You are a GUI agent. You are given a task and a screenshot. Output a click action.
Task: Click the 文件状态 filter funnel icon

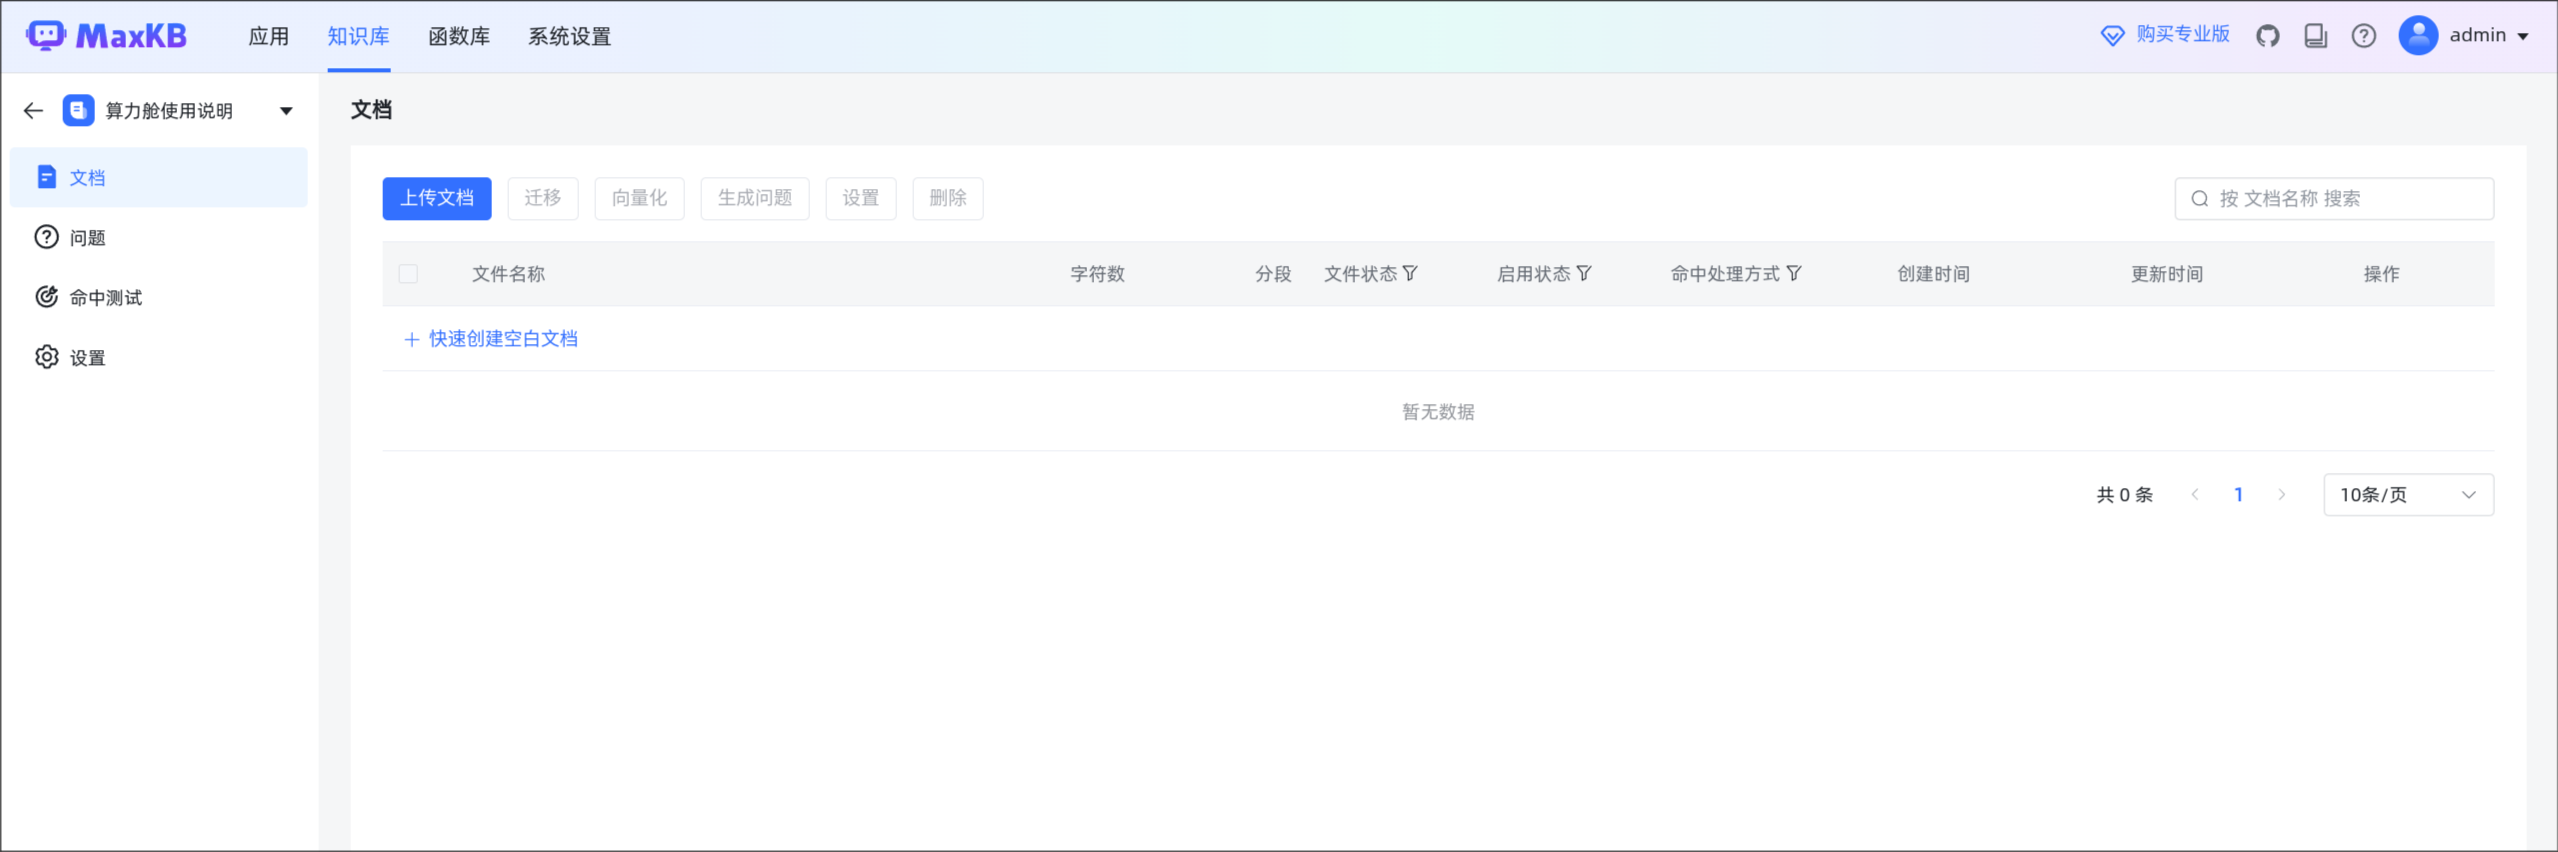point(1410,273)
